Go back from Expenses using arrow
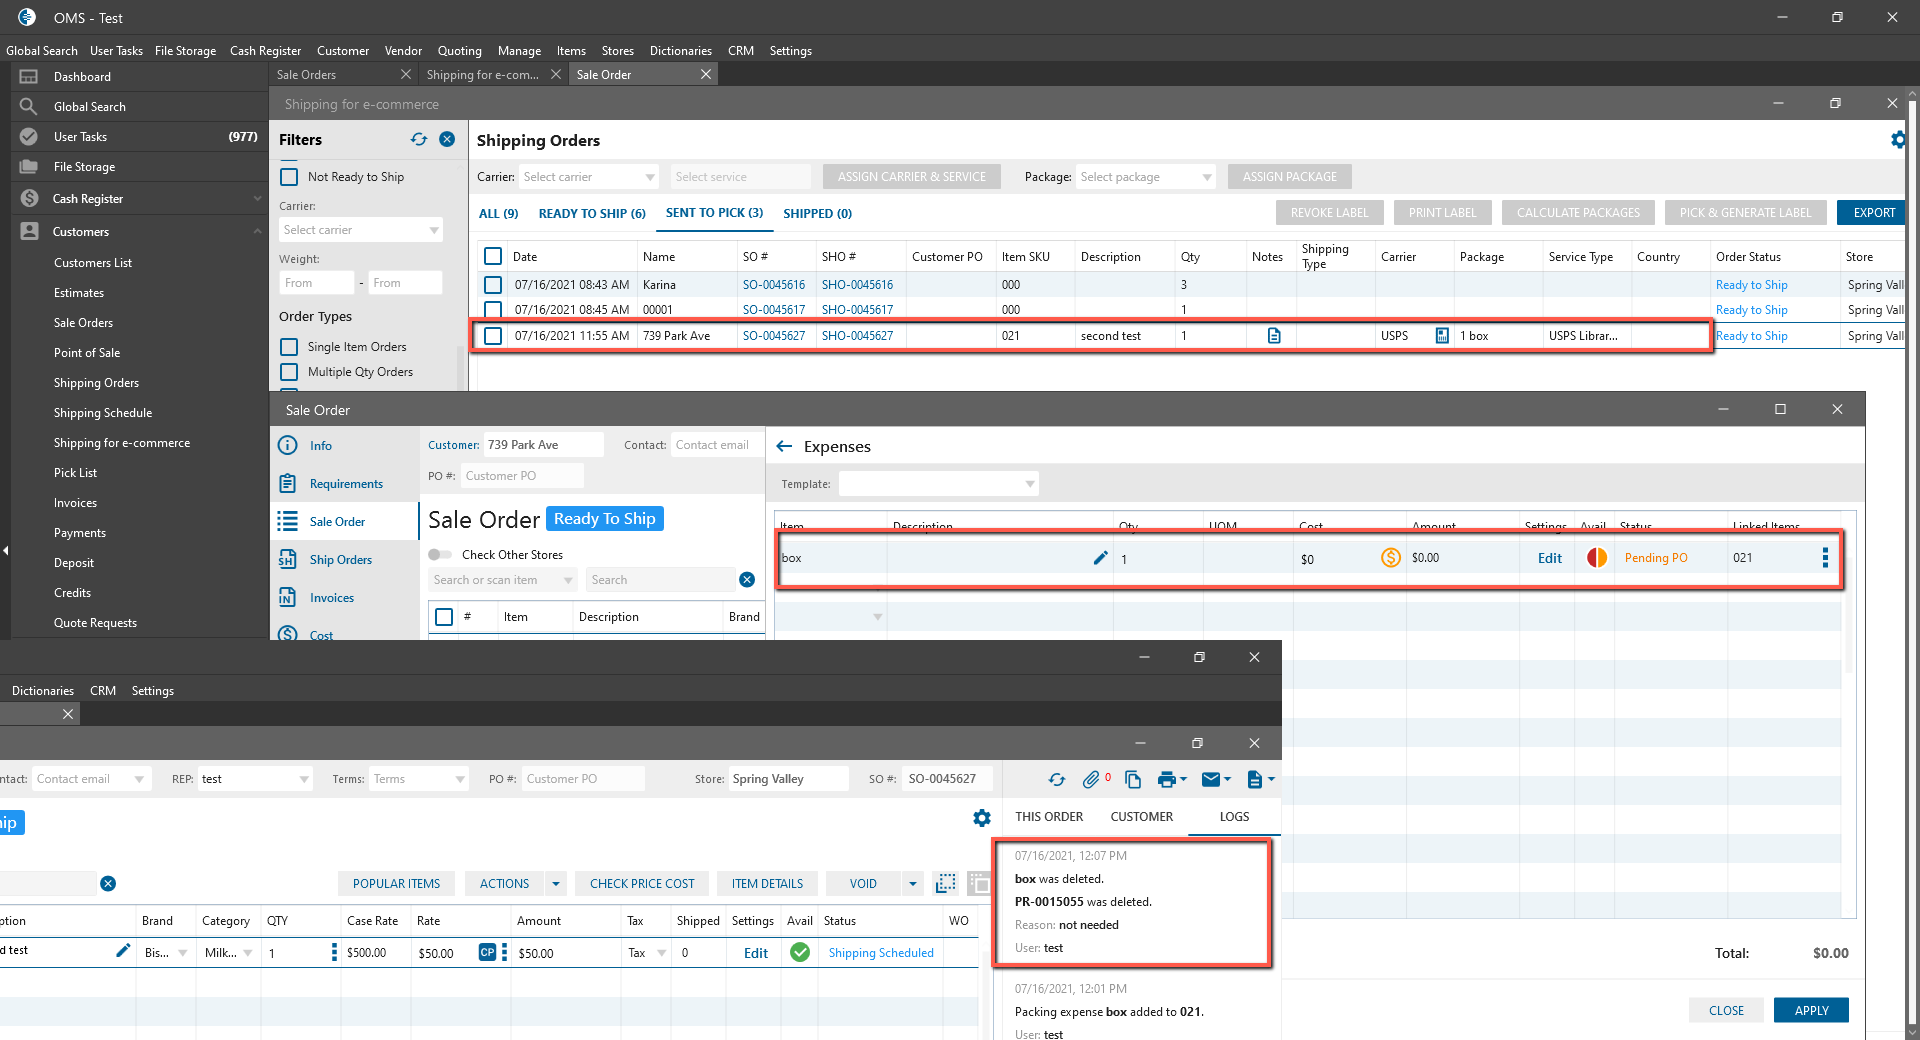1920x1040 pixels. coord(785,447)
